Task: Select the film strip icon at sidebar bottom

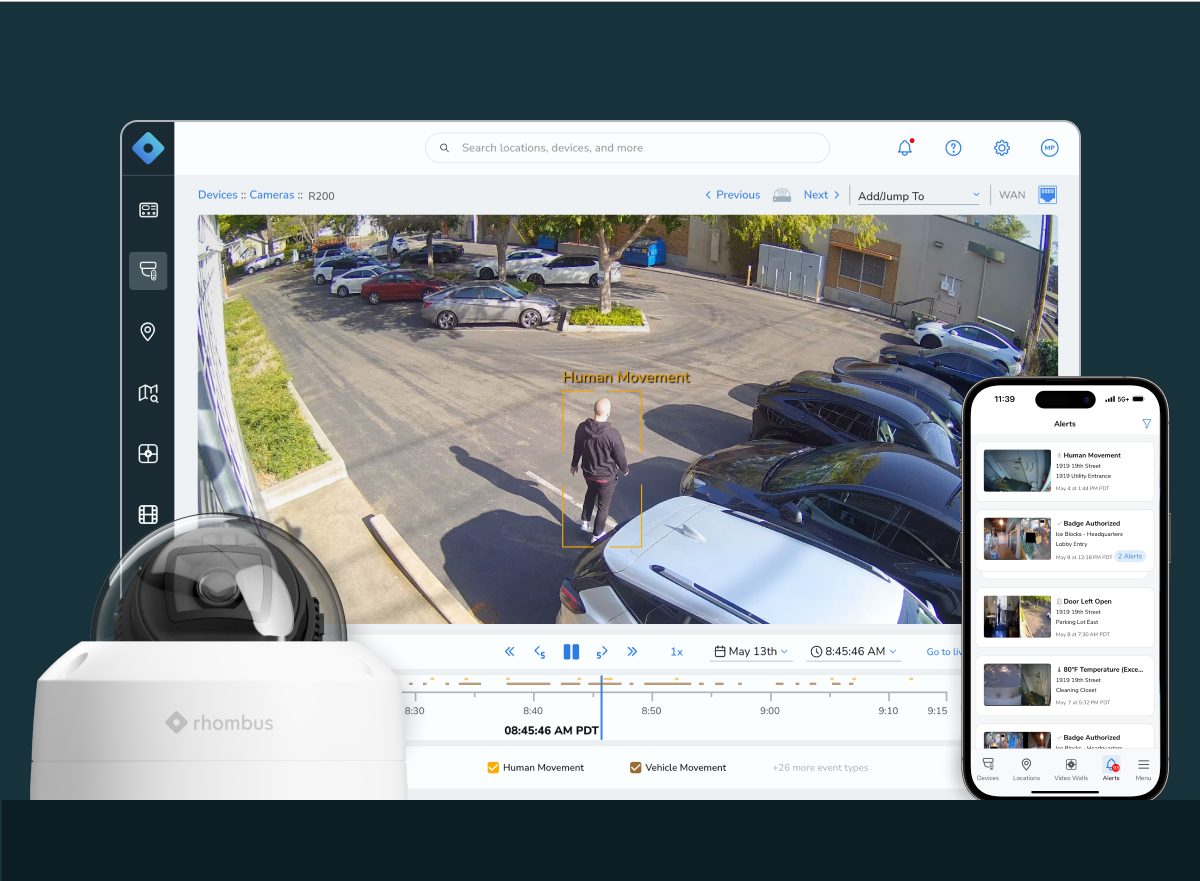Action: pyautogui.click(x=148, y=514)
